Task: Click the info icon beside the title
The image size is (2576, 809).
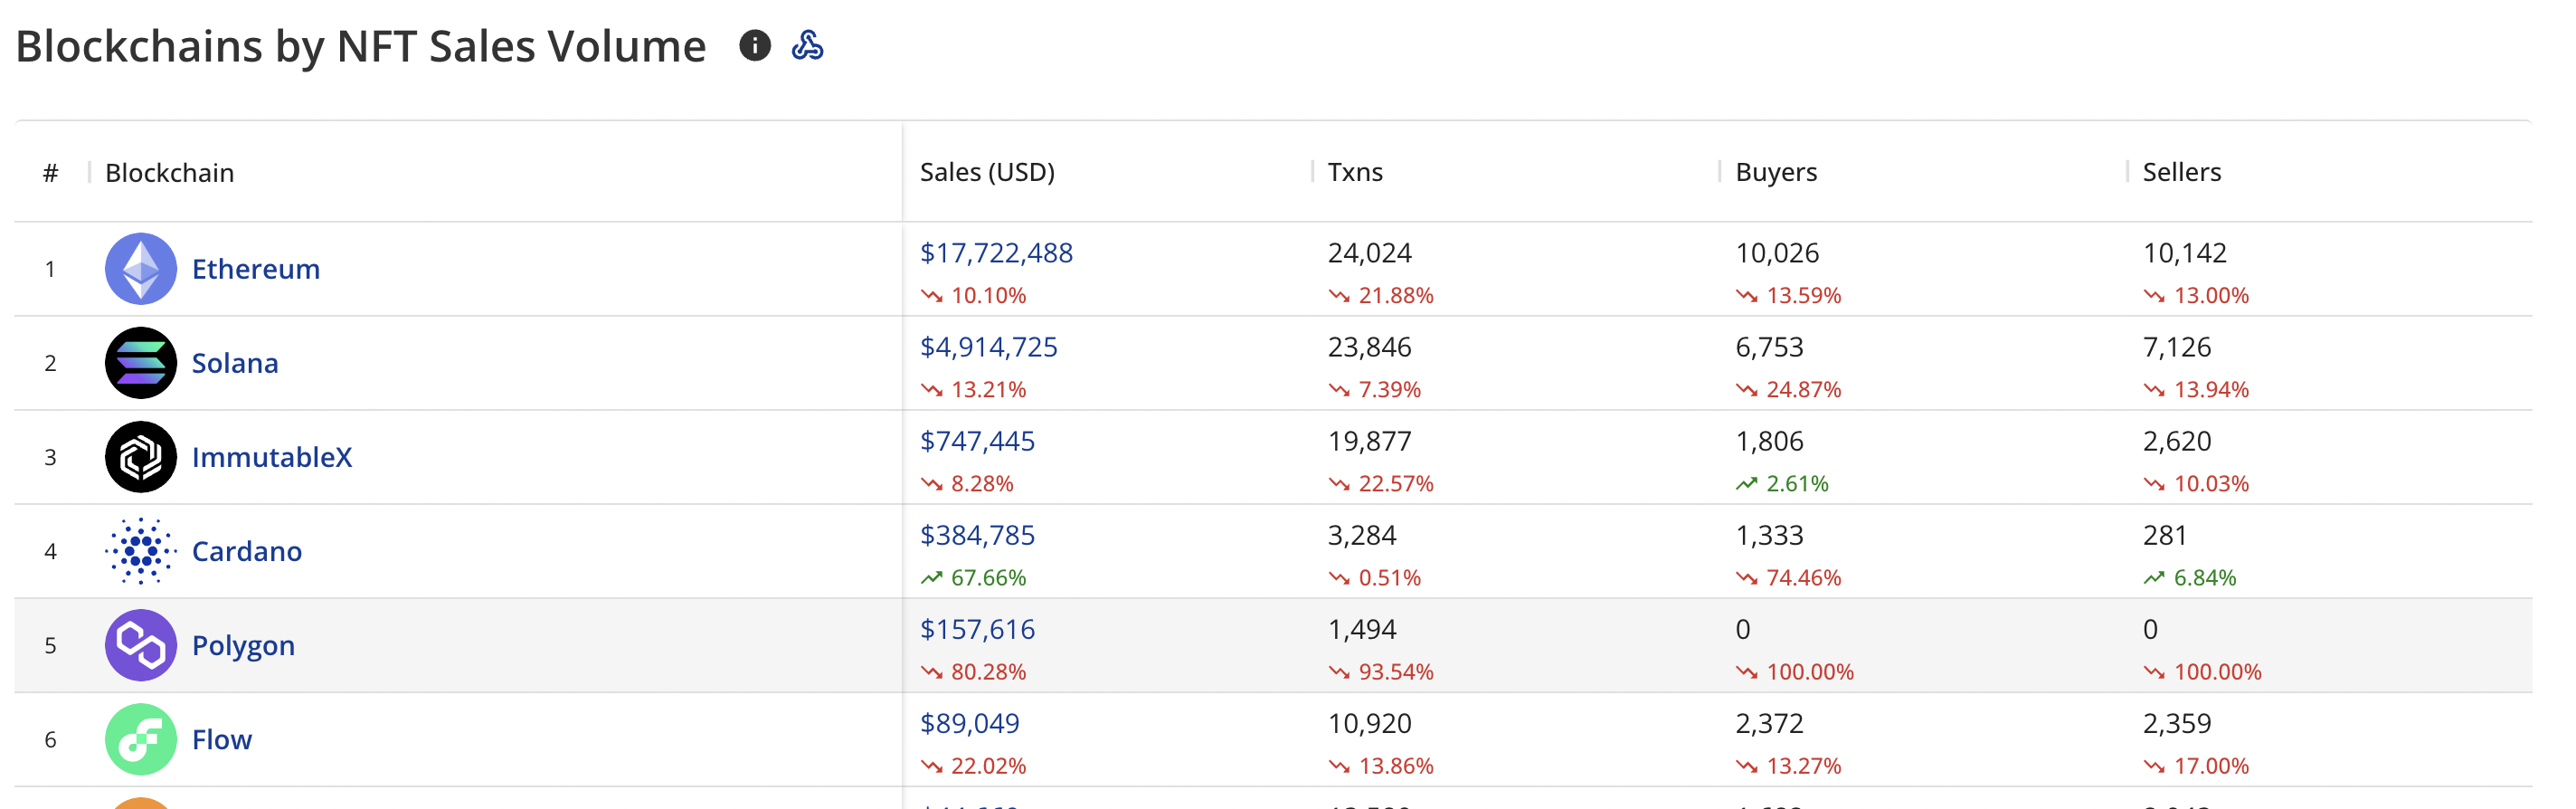Action: (755, 45)
